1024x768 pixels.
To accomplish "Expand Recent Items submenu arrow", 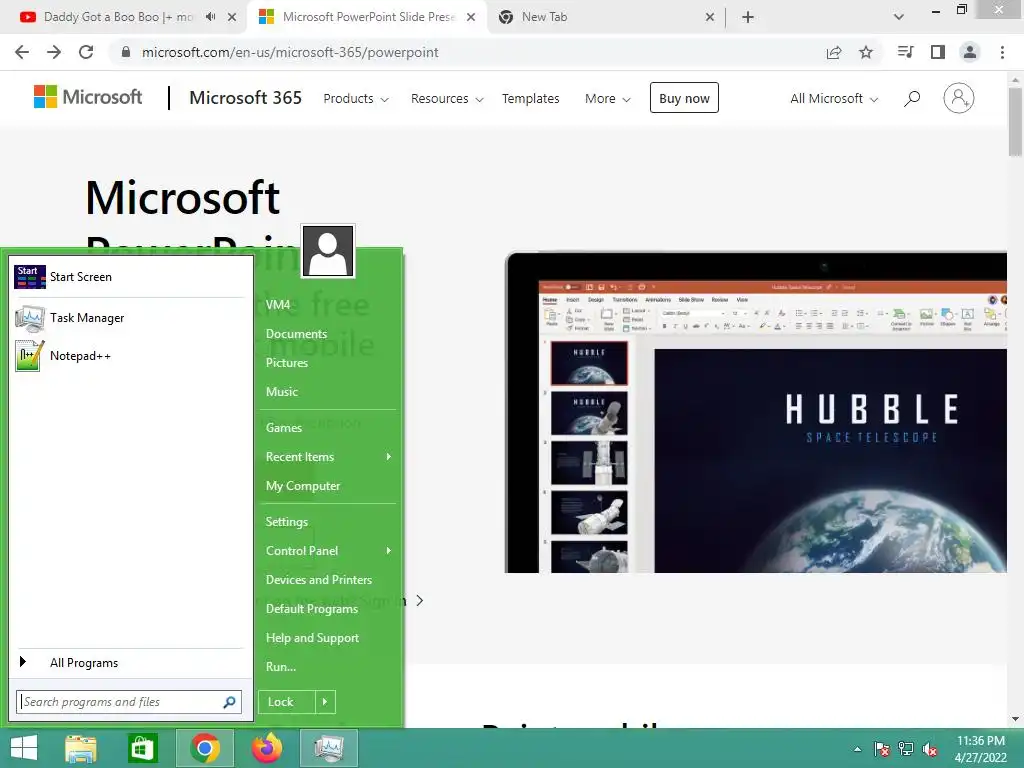I will tap(389, 457).
